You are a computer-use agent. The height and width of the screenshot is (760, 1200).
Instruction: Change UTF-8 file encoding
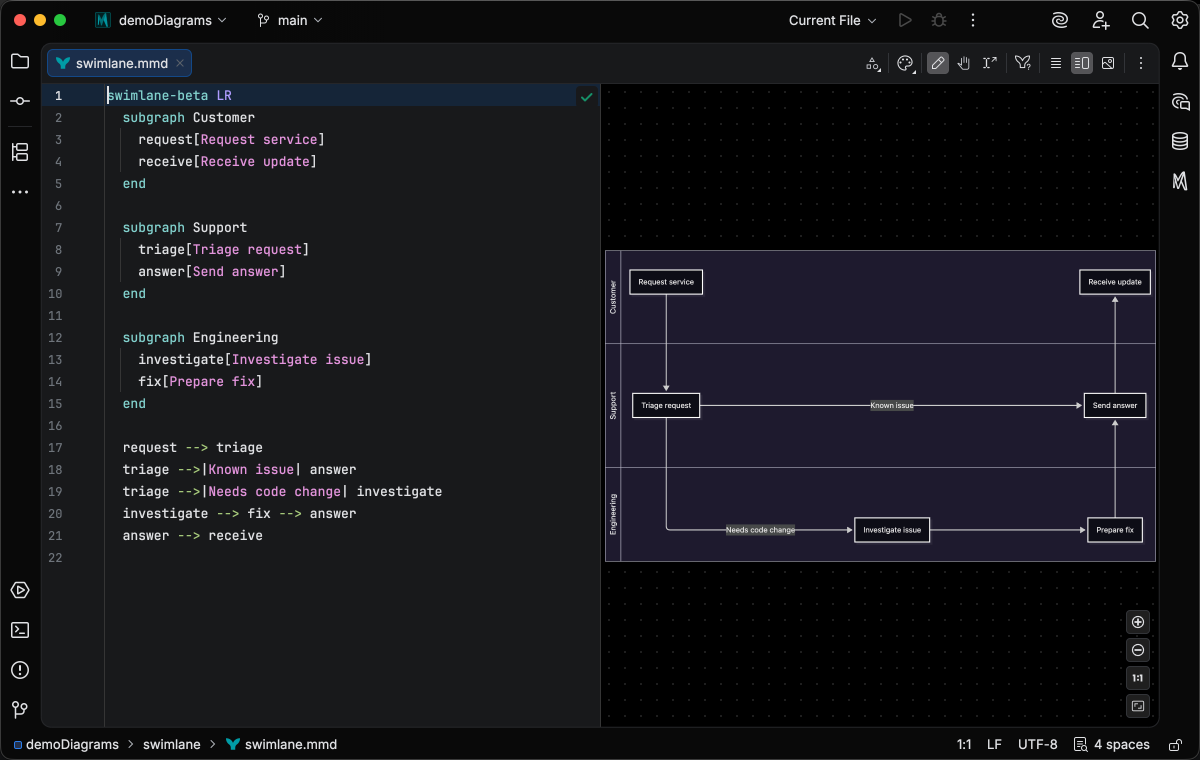tap(1037, 744)
